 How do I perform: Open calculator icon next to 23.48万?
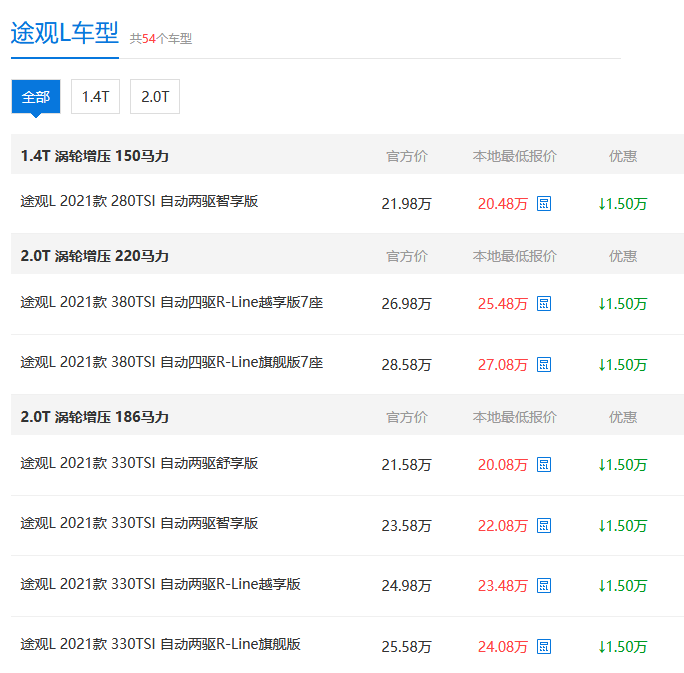(544, 586)
